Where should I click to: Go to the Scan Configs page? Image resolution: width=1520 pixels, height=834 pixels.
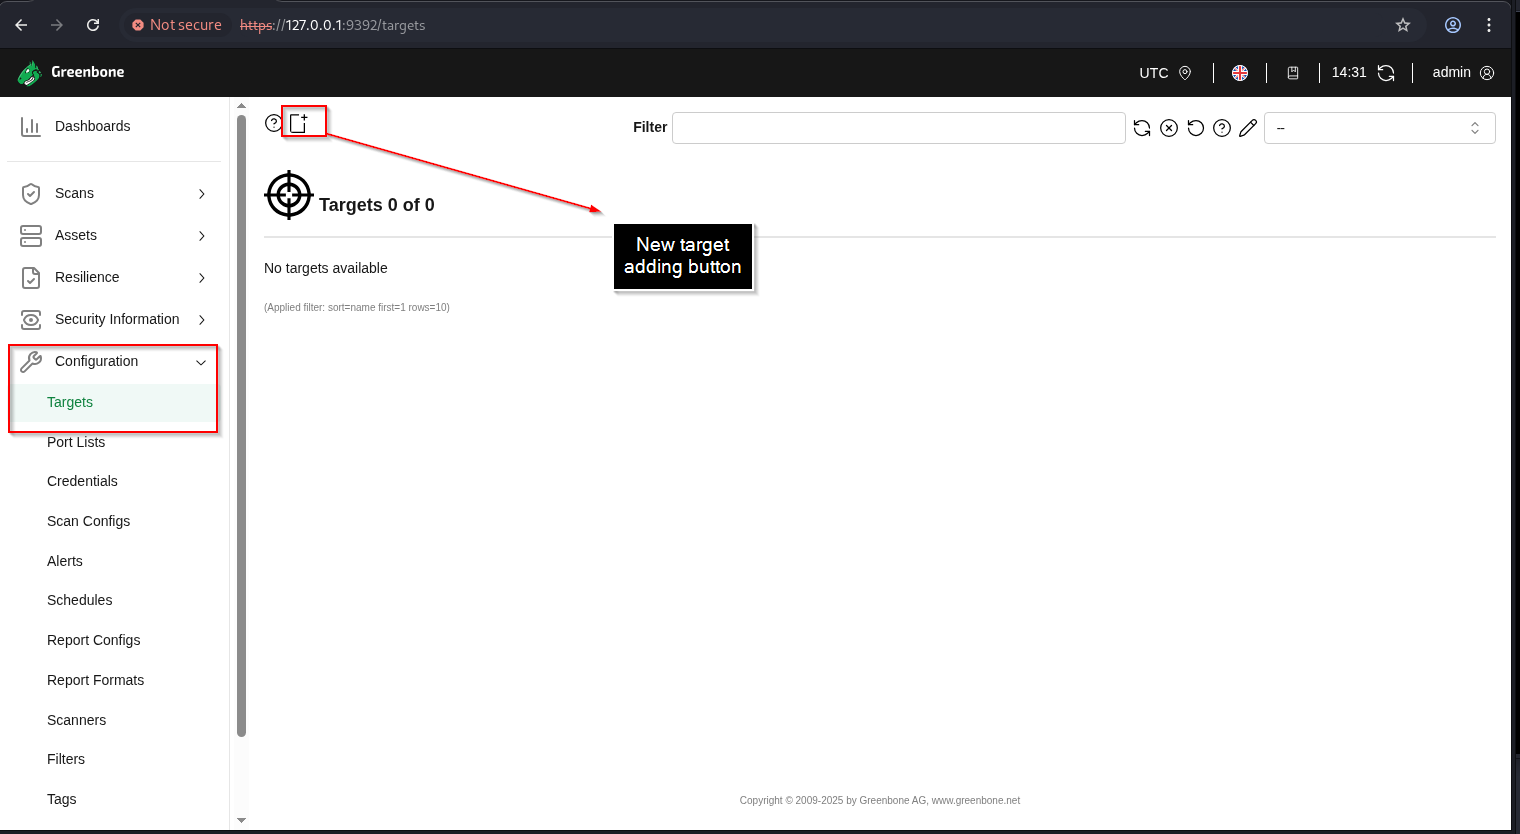pos(88,521)
